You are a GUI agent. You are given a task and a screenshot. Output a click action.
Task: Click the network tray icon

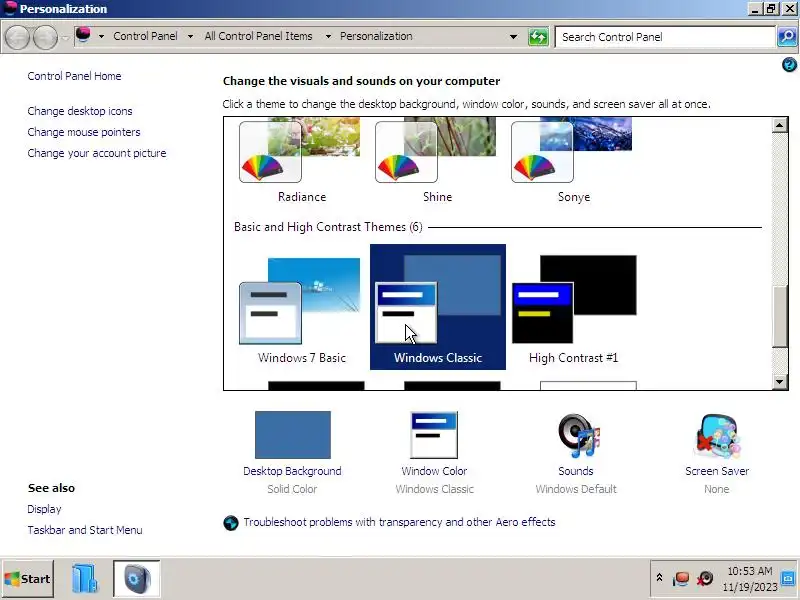[681, 579]
